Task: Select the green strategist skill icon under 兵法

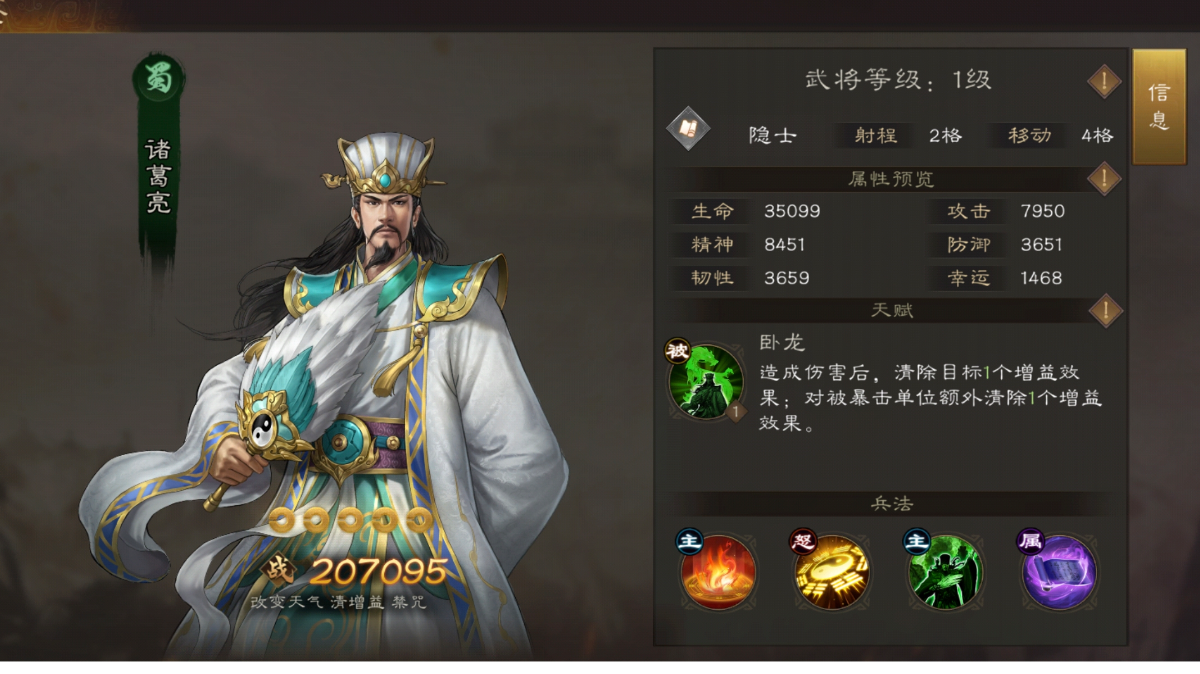Action: click(945, 570)
